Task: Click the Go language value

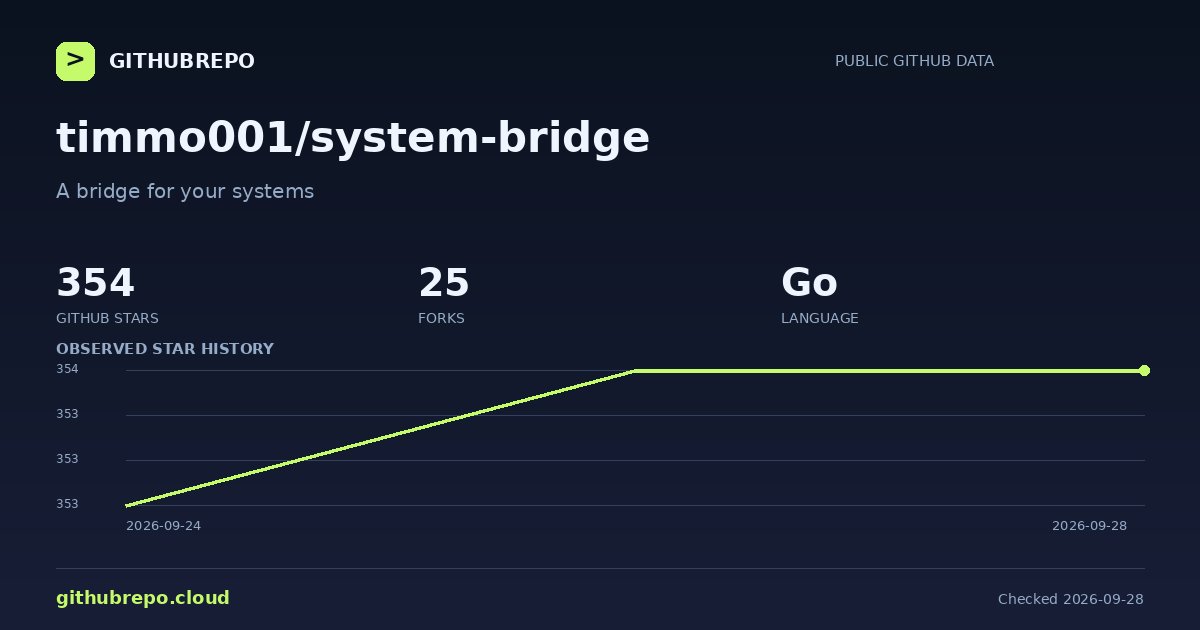Action: coord(809,283)
